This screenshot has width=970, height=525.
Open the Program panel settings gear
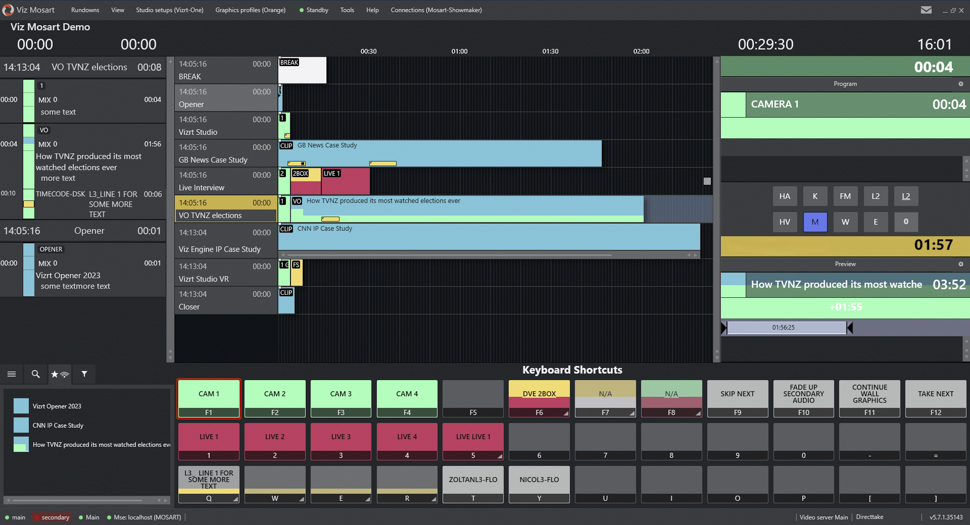[x=961, y=84]
